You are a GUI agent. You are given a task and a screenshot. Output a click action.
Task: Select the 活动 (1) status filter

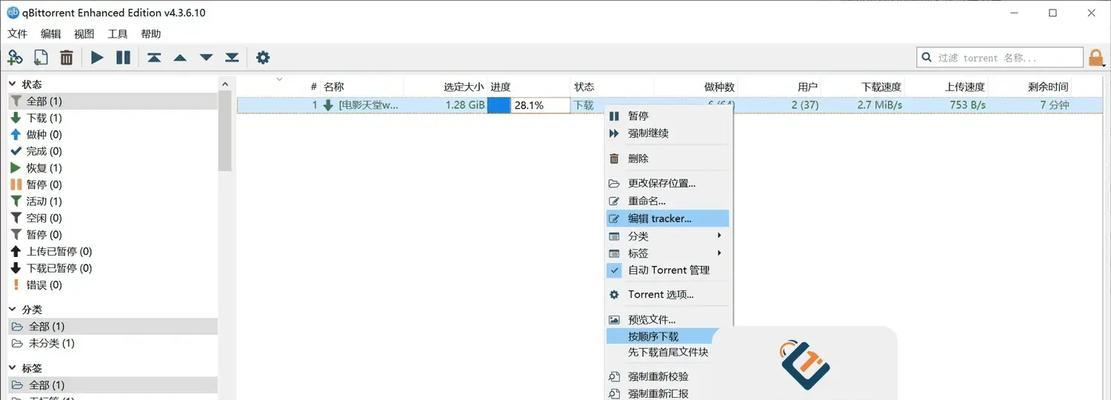click(112, 201)
